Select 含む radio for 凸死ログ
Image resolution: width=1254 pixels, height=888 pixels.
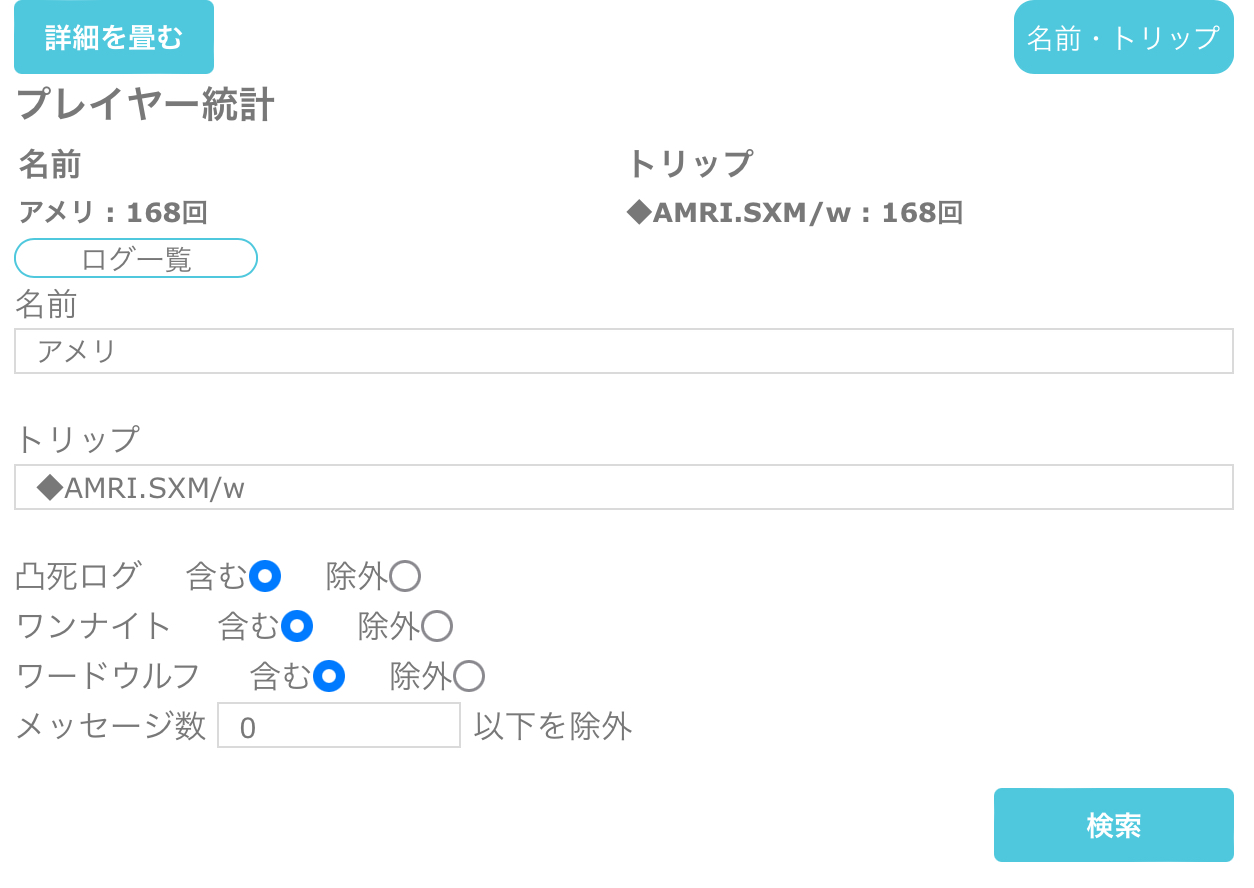click(265, 576)
